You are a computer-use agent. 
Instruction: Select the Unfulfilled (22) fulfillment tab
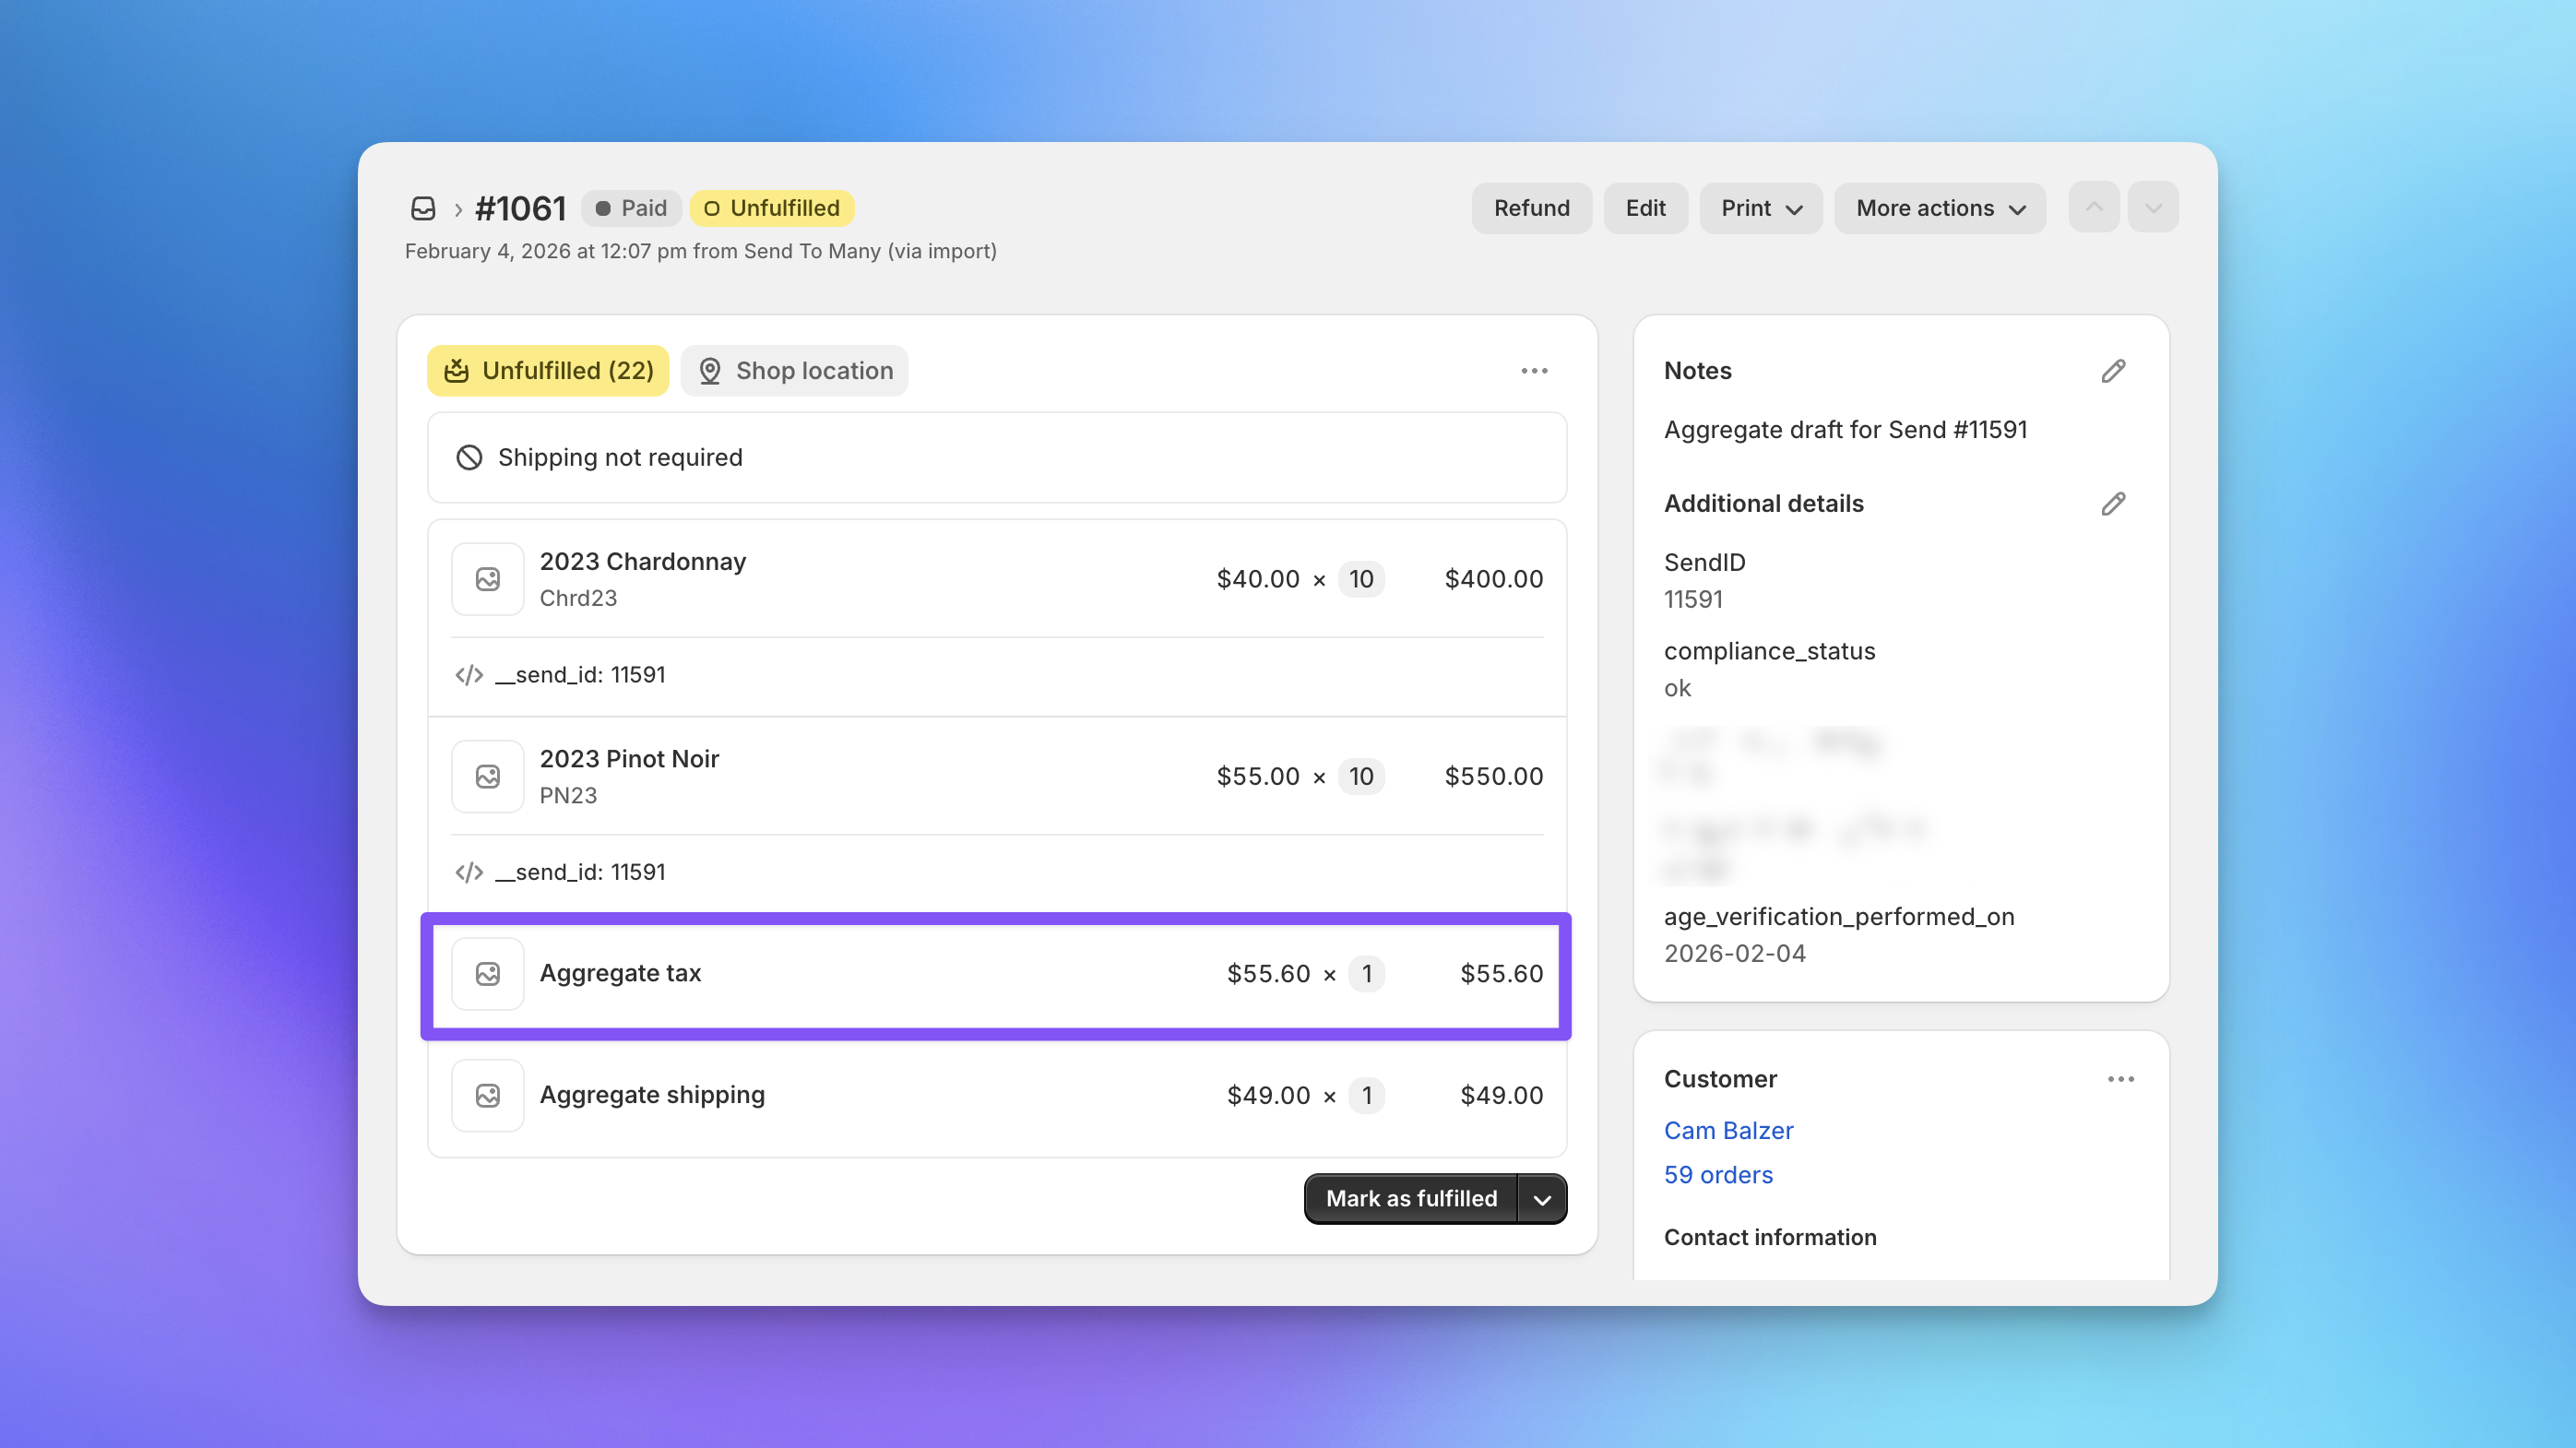(x=547, y=371)
